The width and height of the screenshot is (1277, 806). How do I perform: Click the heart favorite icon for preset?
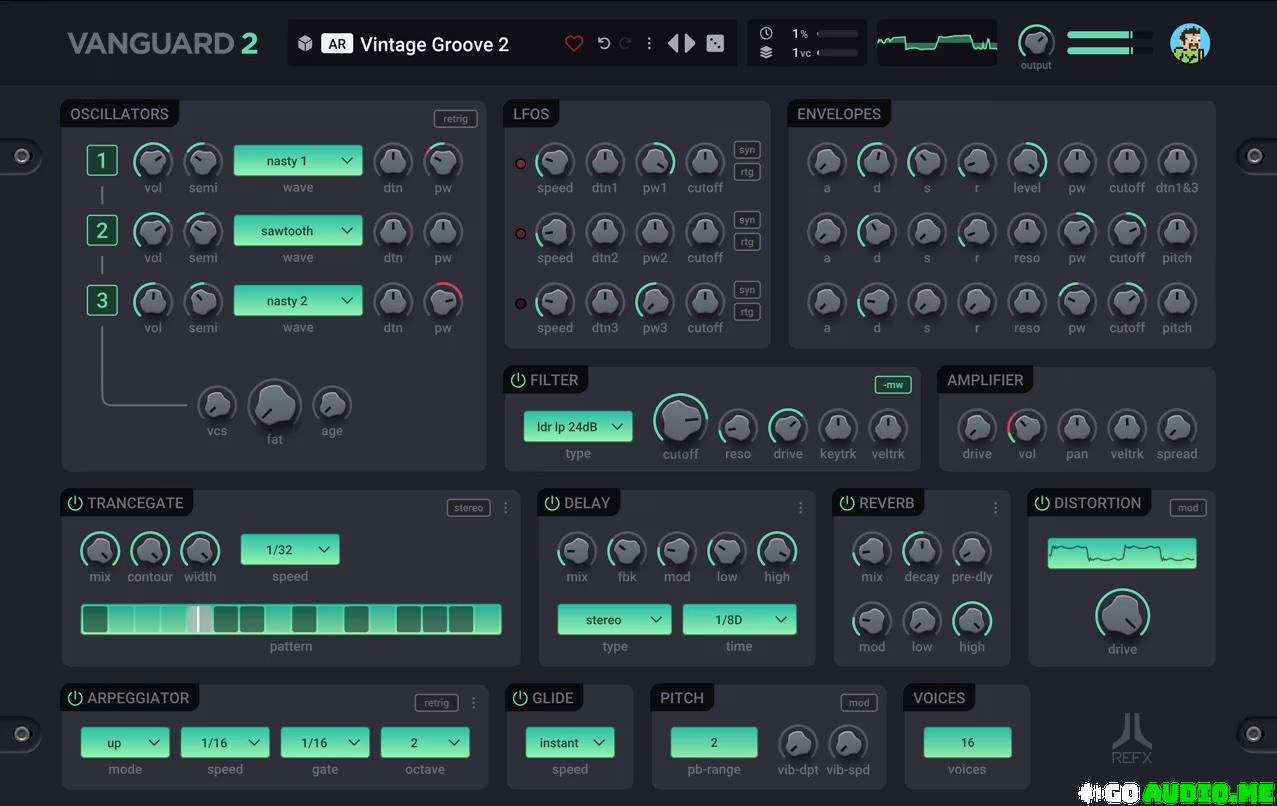(574, 44)
